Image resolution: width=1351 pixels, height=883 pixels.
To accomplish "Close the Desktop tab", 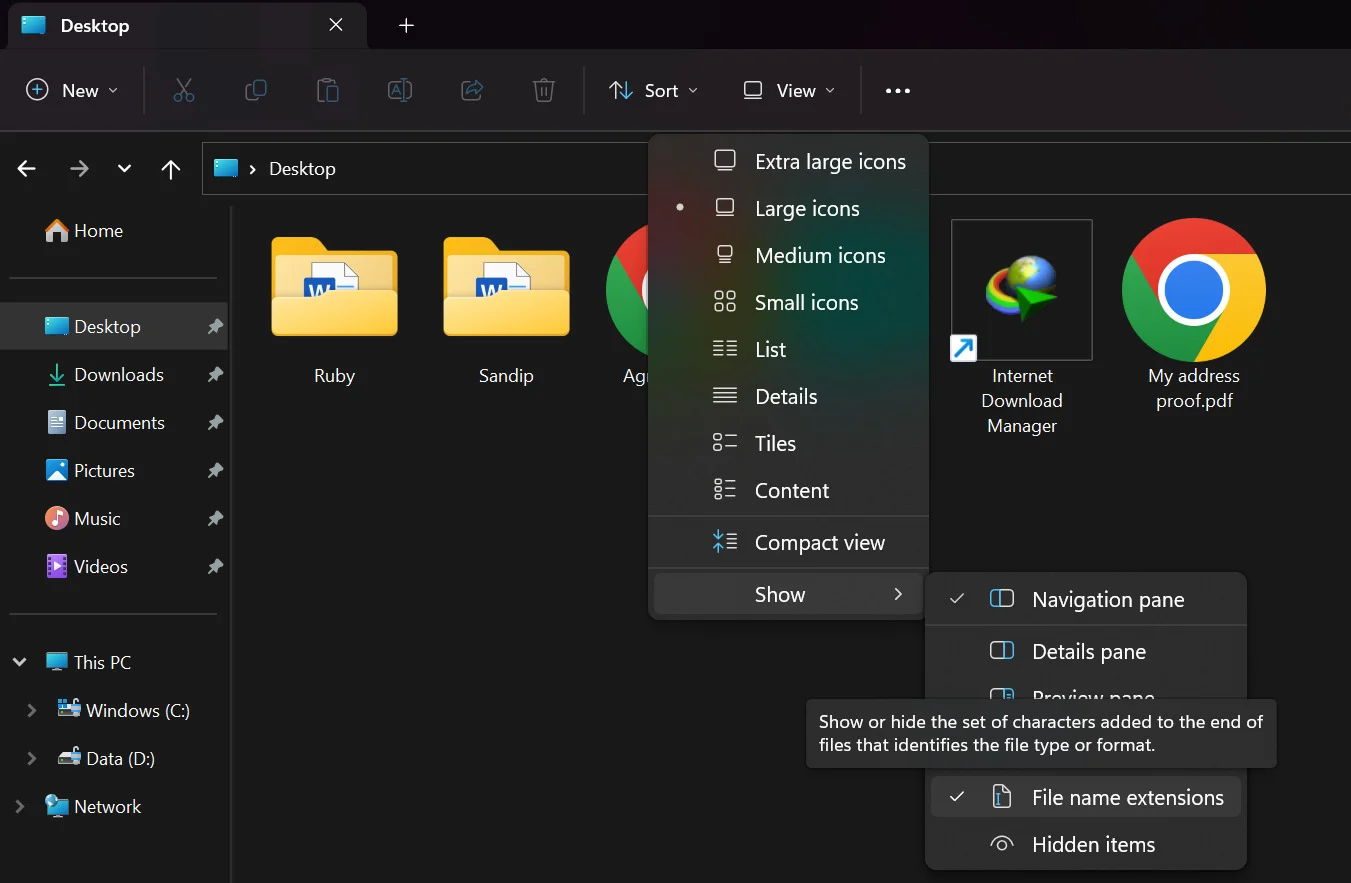I will pos(336,25).
